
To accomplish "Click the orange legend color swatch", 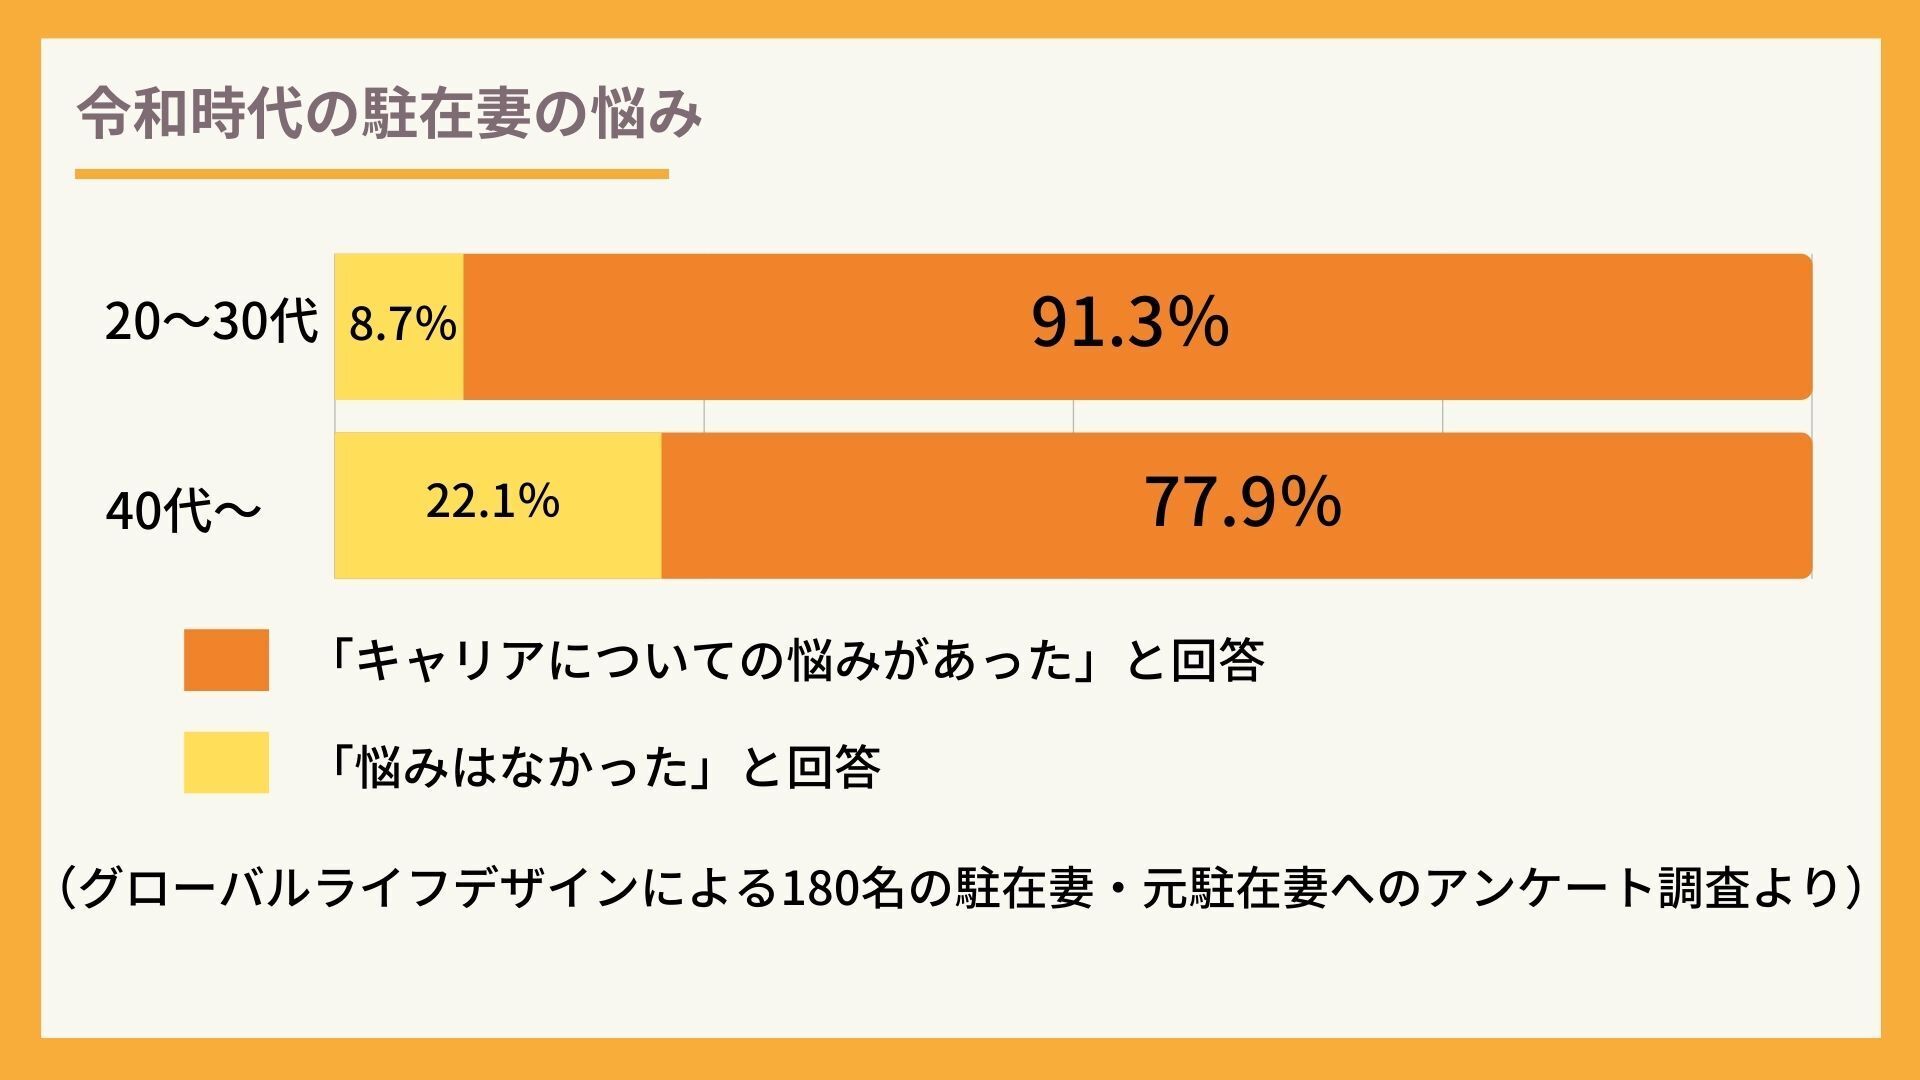I will click(x=226, y=660).
